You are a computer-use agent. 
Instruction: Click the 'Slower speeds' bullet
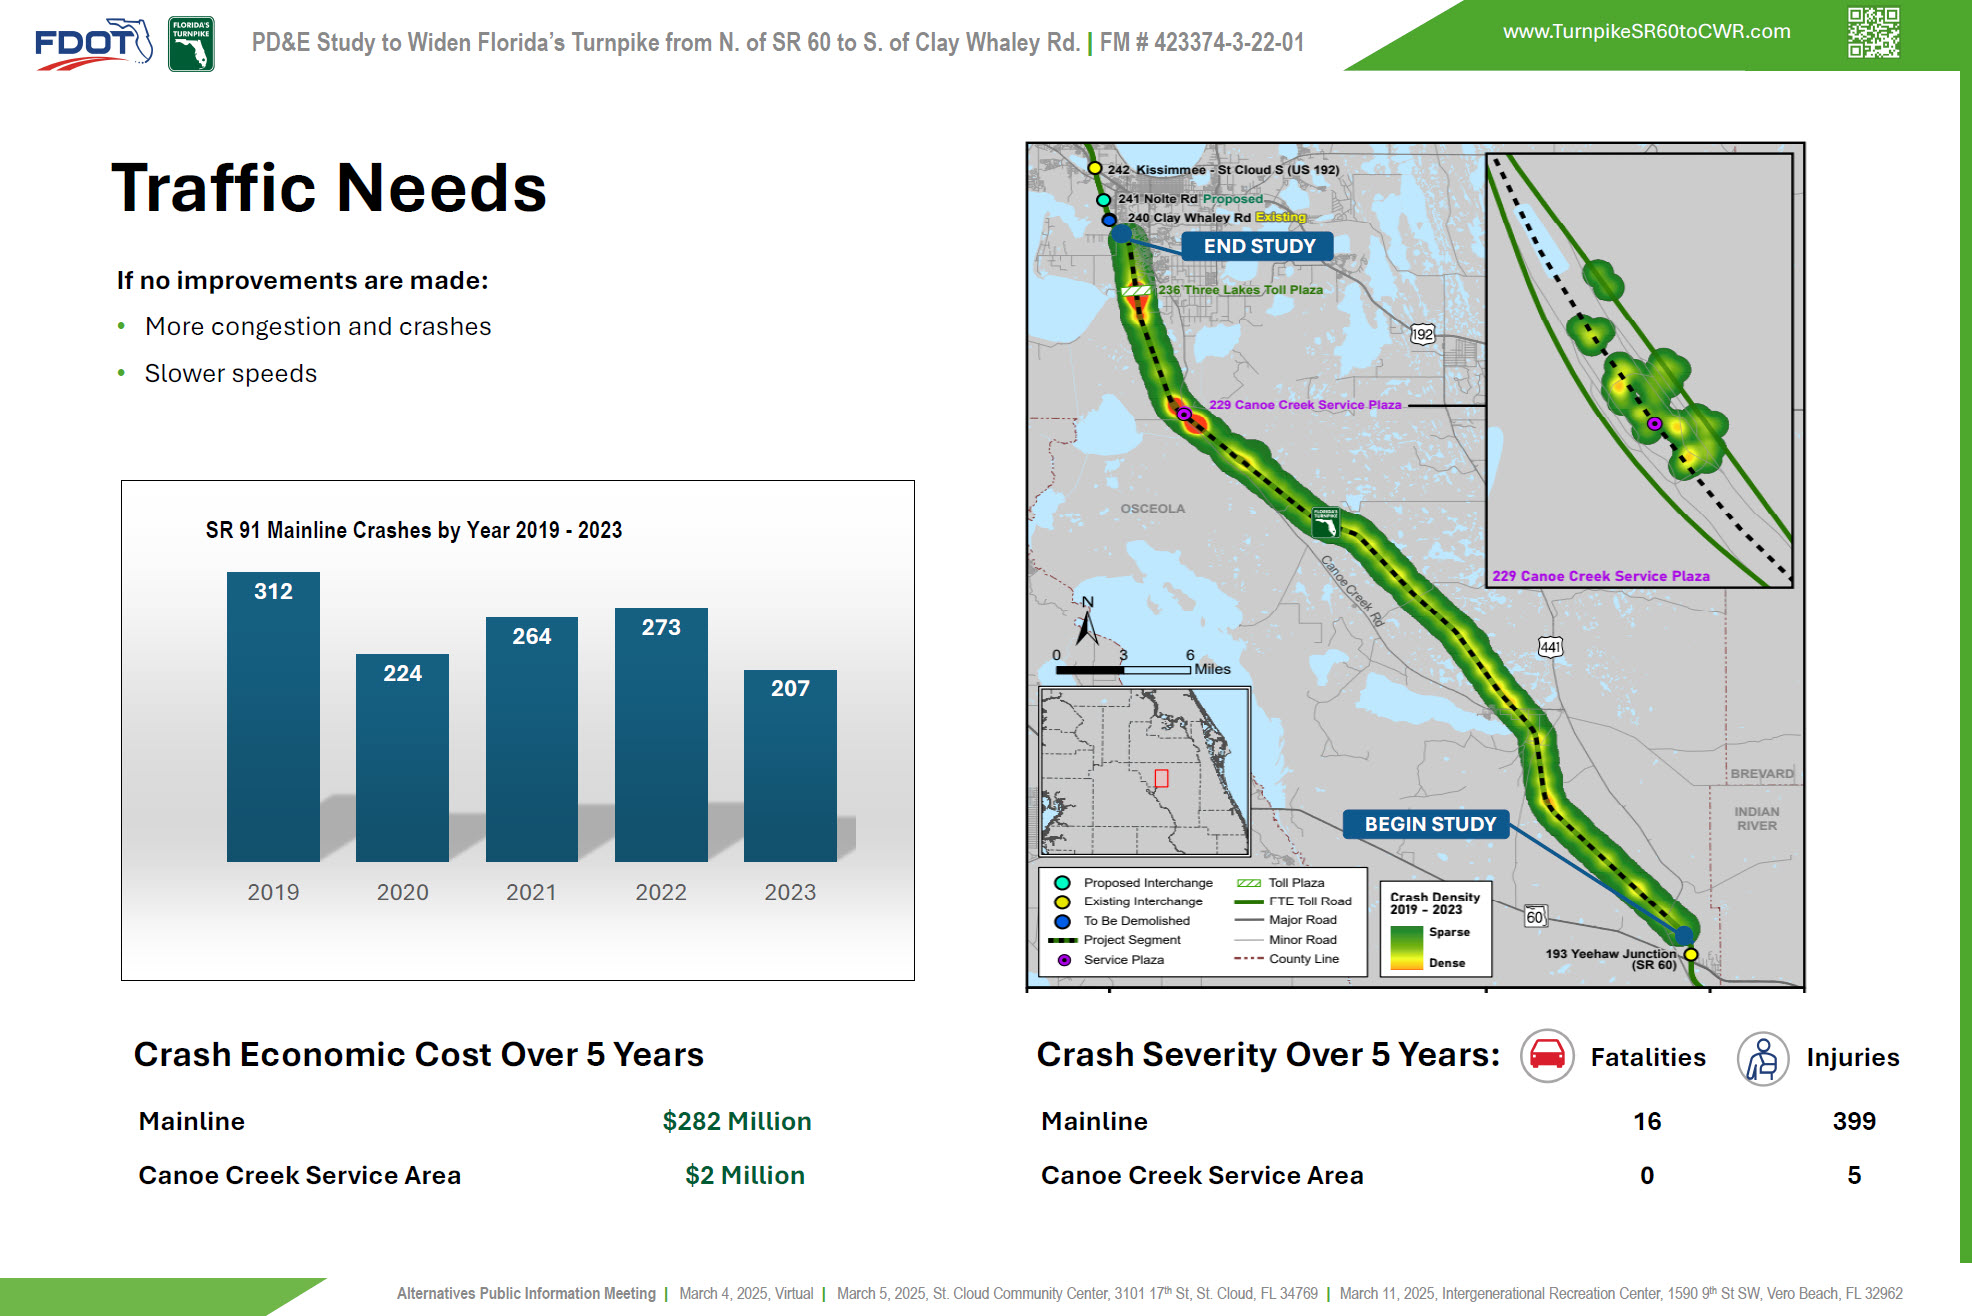[231, 373]
